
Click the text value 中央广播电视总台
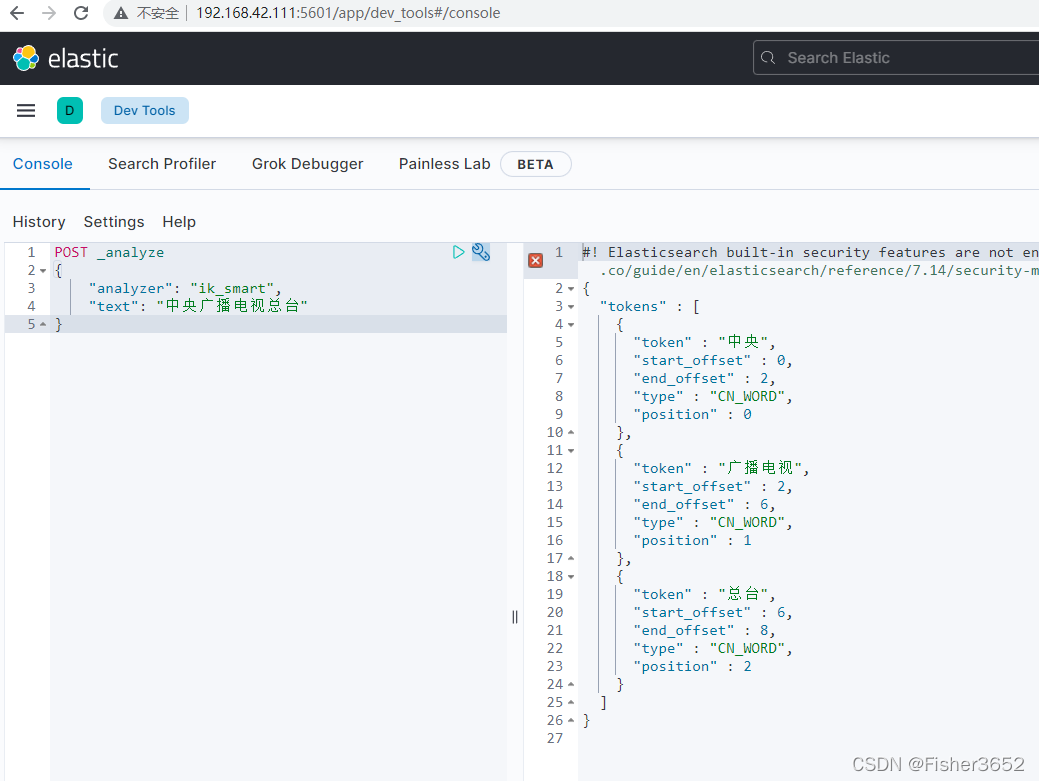[x=232, y=306]
